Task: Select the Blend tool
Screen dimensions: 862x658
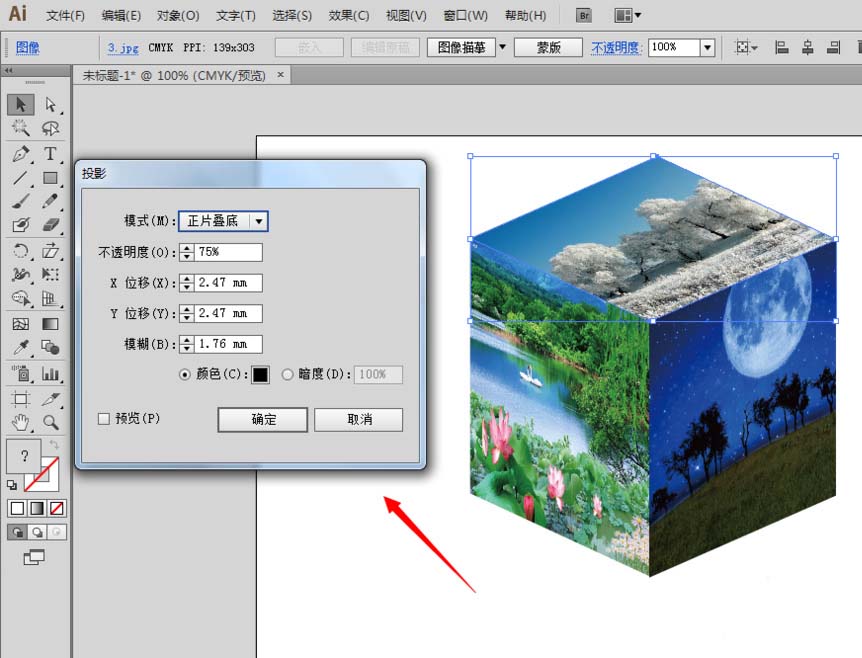Action: (51, 347)
